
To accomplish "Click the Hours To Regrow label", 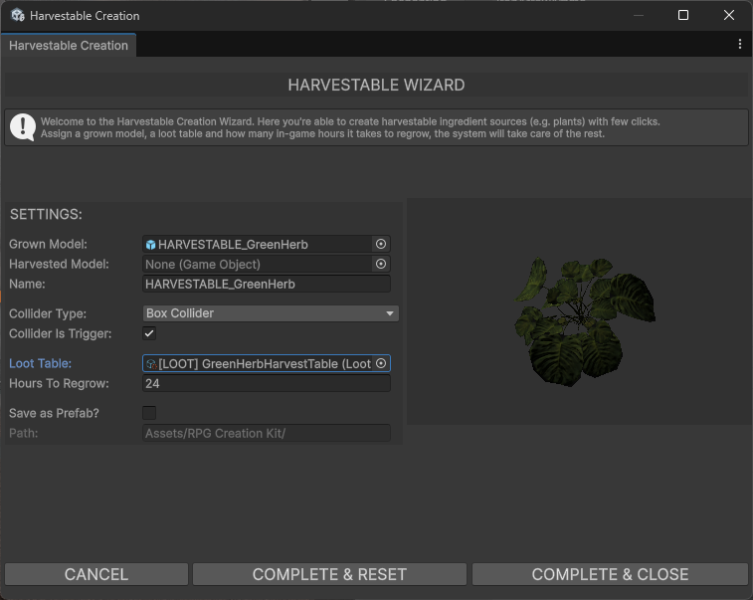I will 59,383.
